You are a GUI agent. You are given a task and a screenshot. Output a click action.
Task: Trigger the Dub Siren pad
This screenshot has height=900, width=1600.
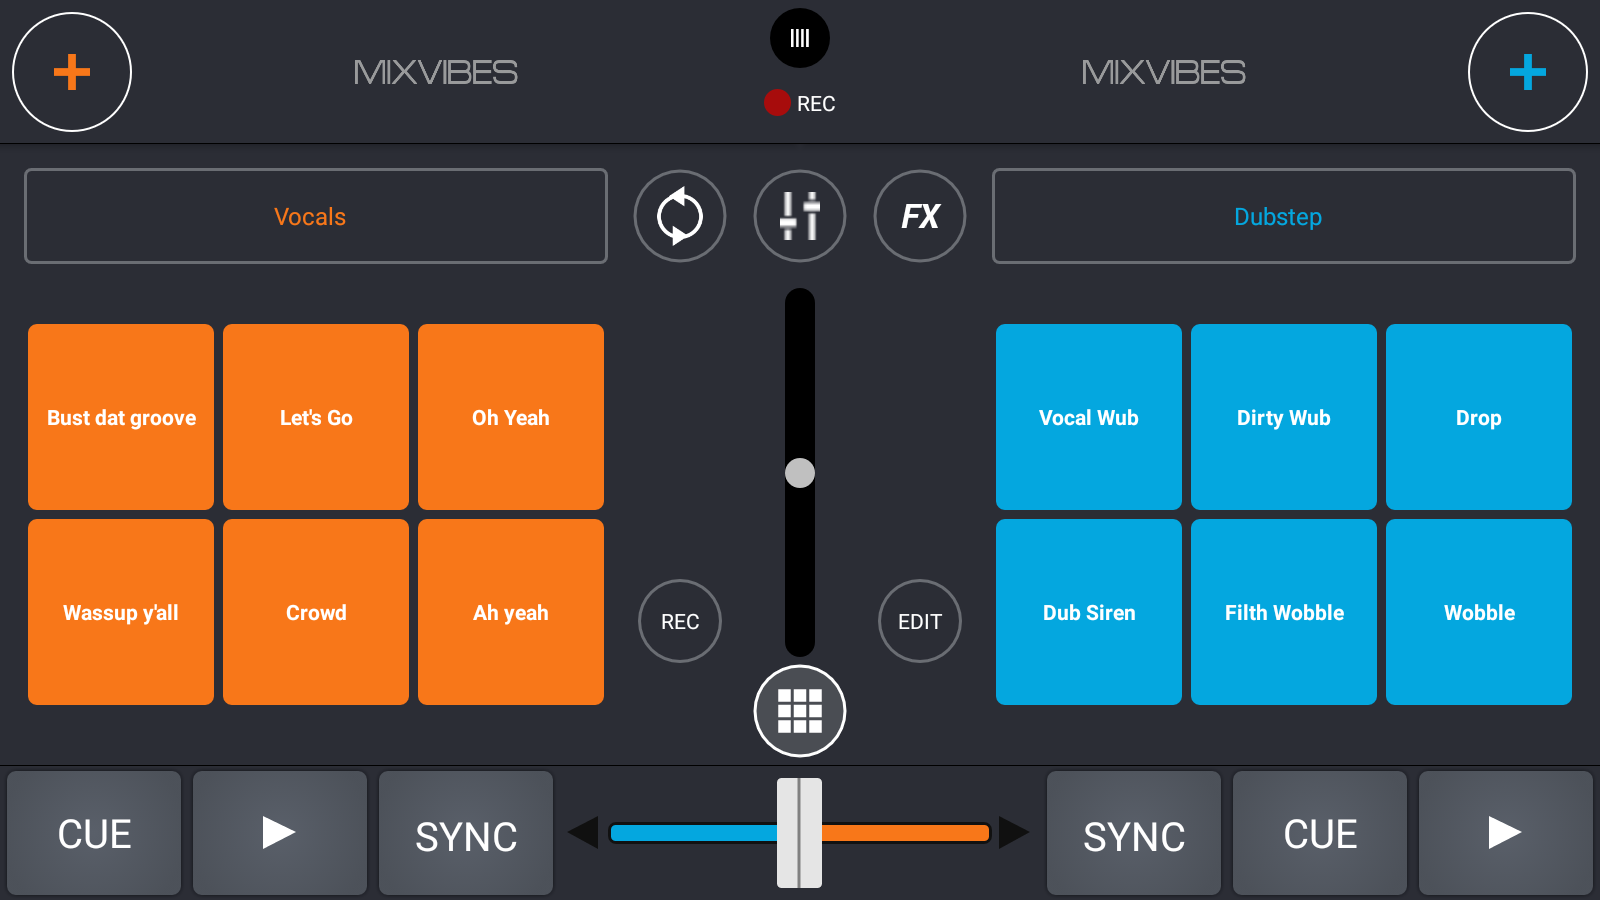pos(1089,612)
